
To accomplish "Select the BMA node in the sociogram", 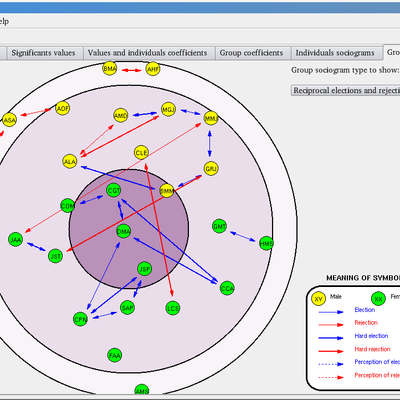I will tap(110, 69).
